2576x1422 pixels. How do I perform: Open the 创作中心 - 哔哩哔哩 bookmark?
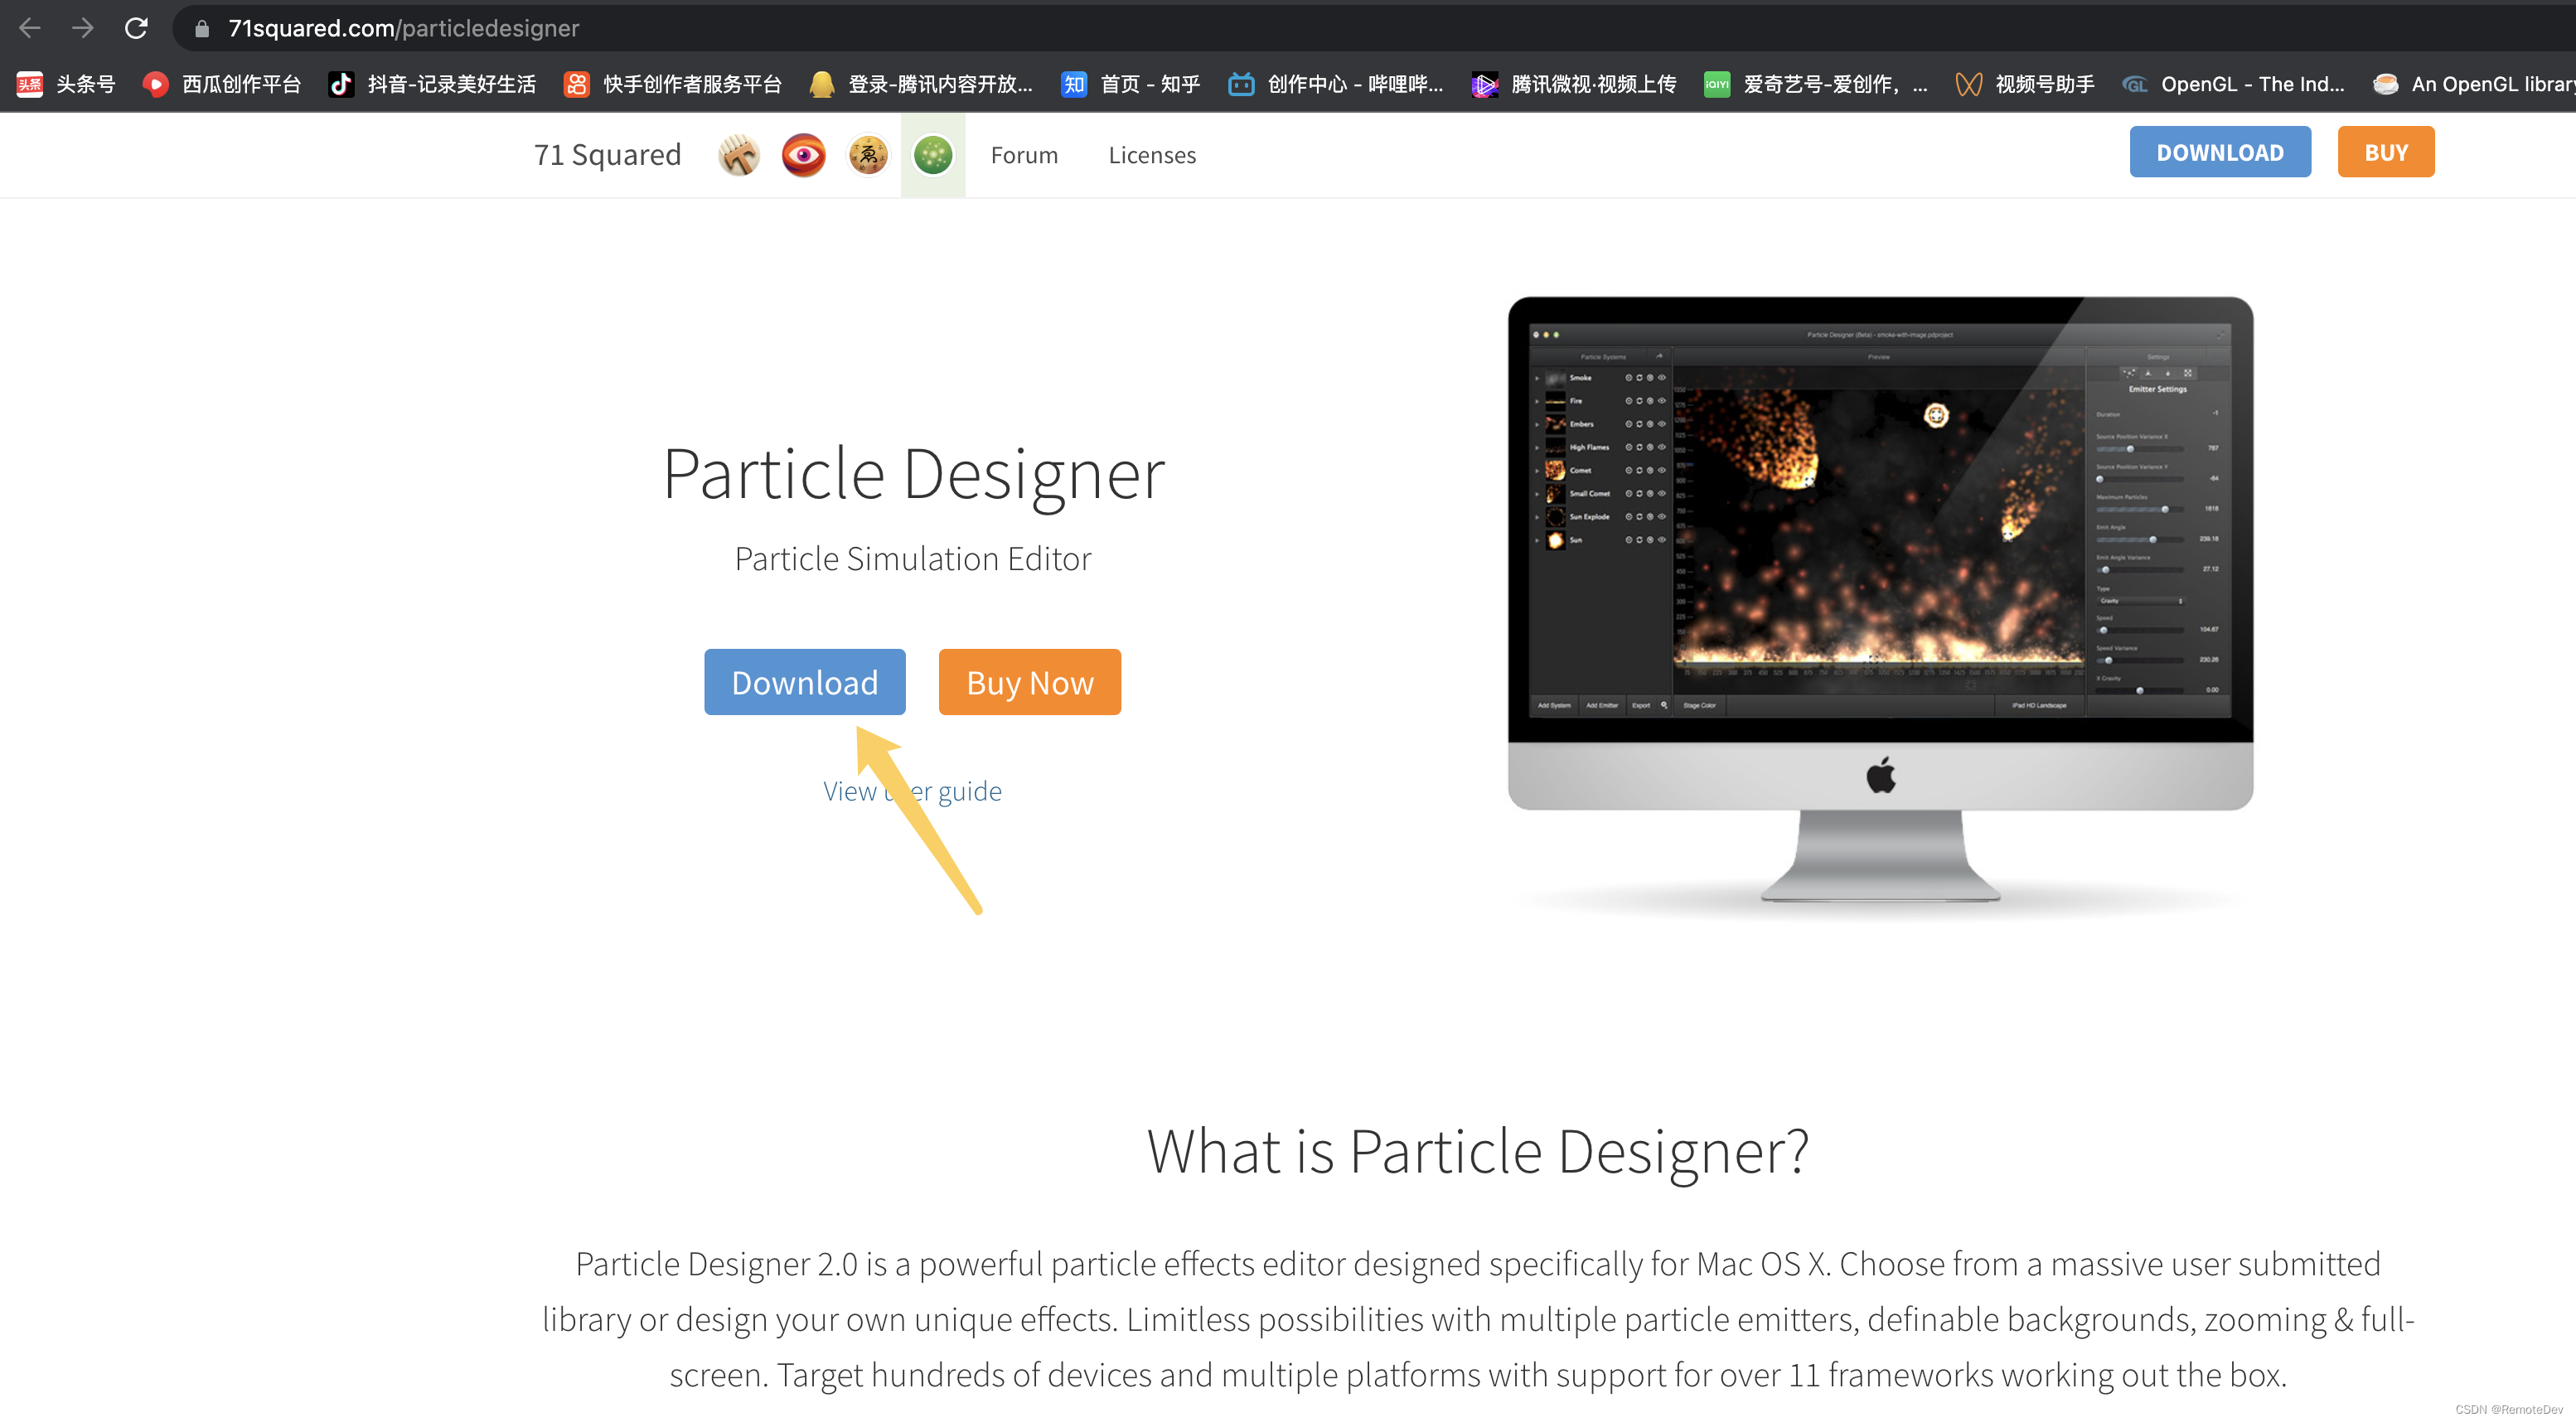point(1336,84)
